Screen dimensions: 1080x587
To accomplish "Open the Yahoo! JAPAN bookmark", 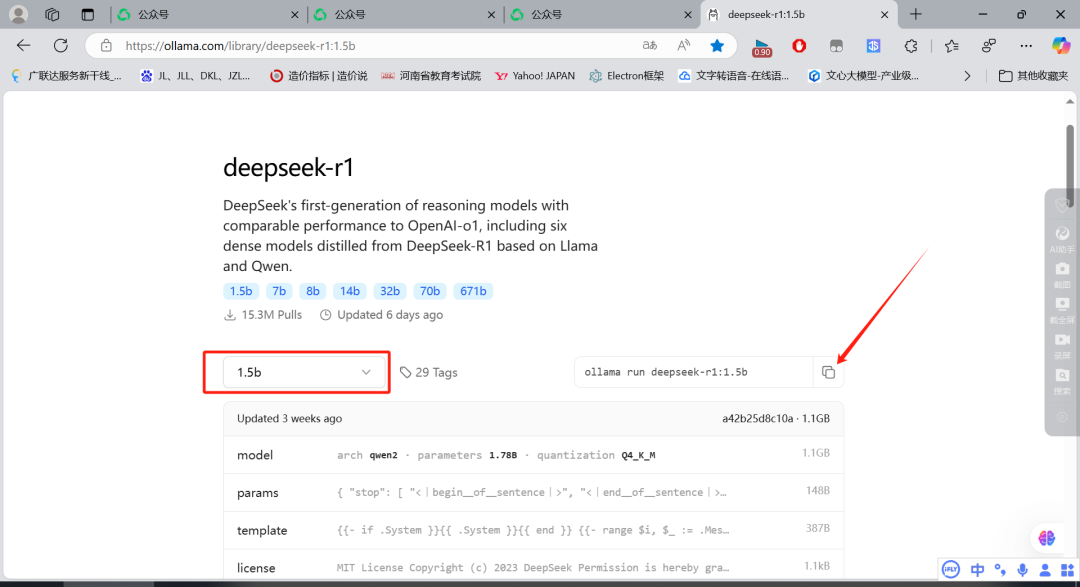I will click(534, 76).
